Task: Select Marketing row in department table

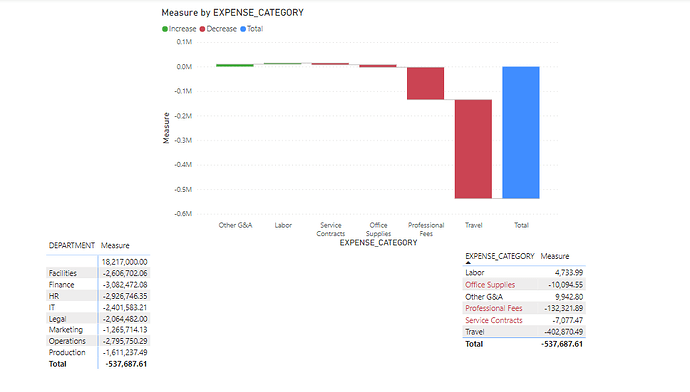Action: 98,330
